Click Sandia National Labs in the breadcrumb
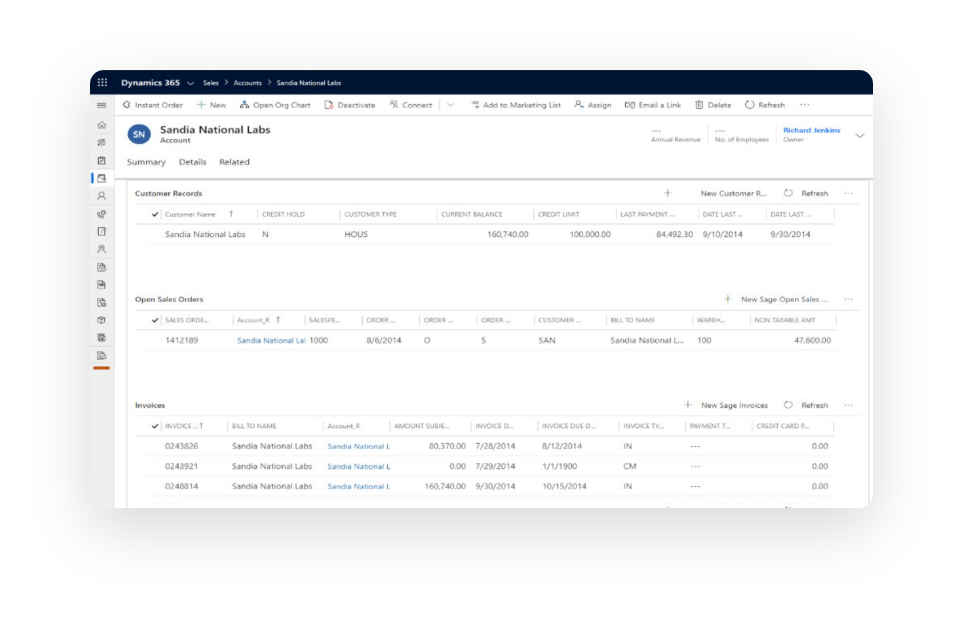Screen dimensions: 963x618 point(309,83)
